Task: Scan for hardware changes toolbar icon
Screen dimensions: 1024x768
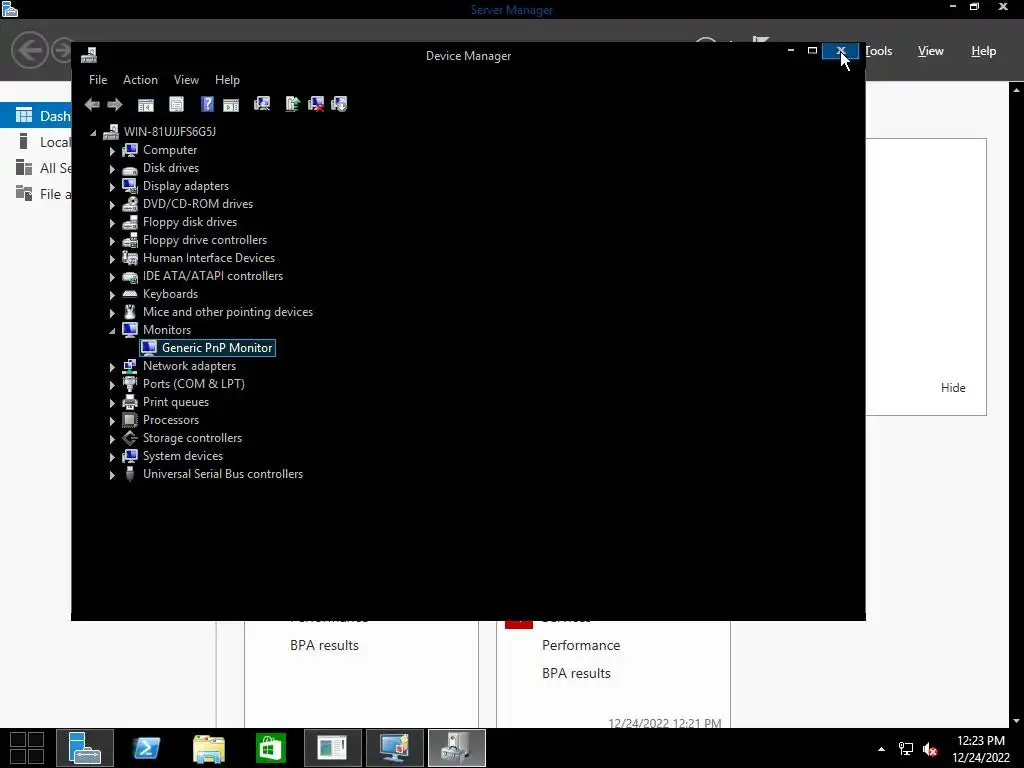Action: pyautogui.click(x=262, y=104)
